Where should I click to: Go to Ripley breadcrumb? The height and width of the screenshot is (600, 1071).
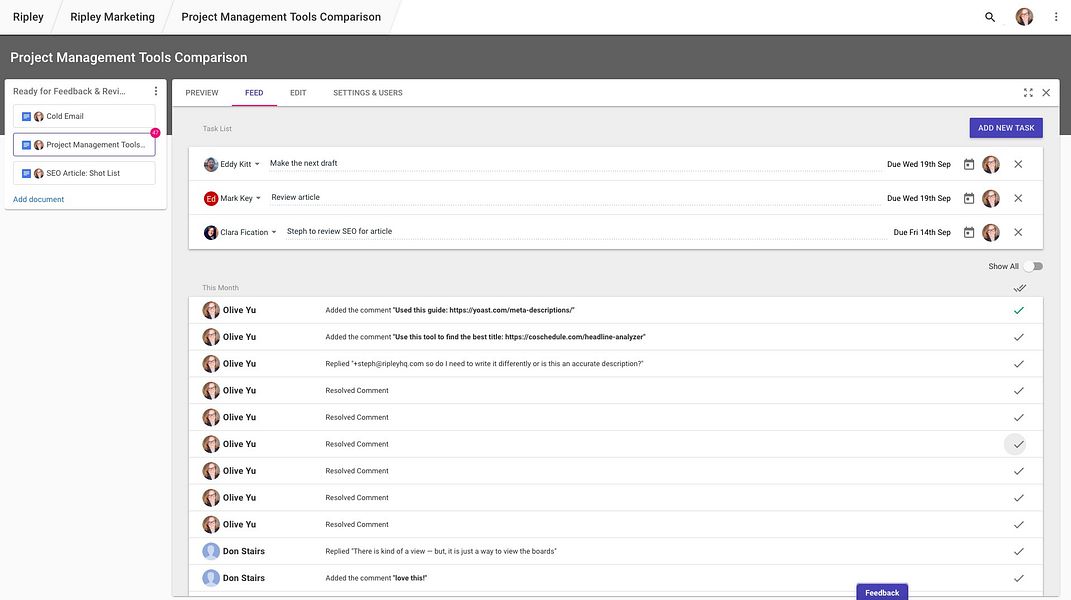(28, 17)
